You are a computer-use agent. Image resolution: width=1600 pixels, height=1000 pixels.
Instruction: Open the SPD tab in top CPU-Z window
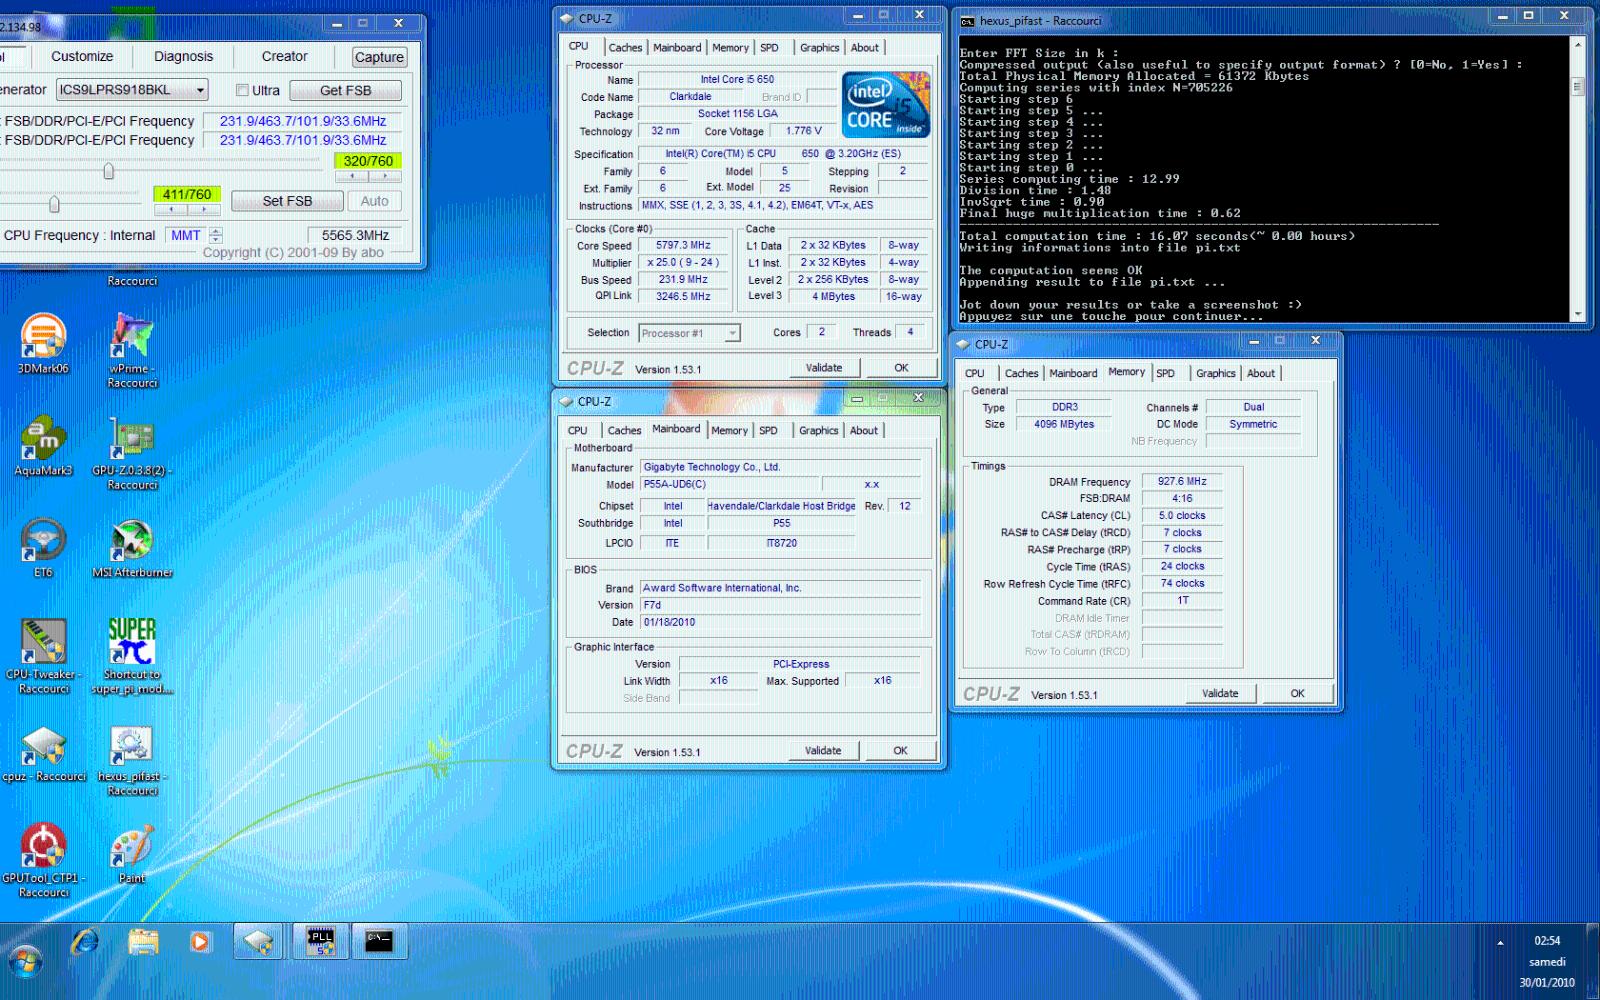[769, 48]
